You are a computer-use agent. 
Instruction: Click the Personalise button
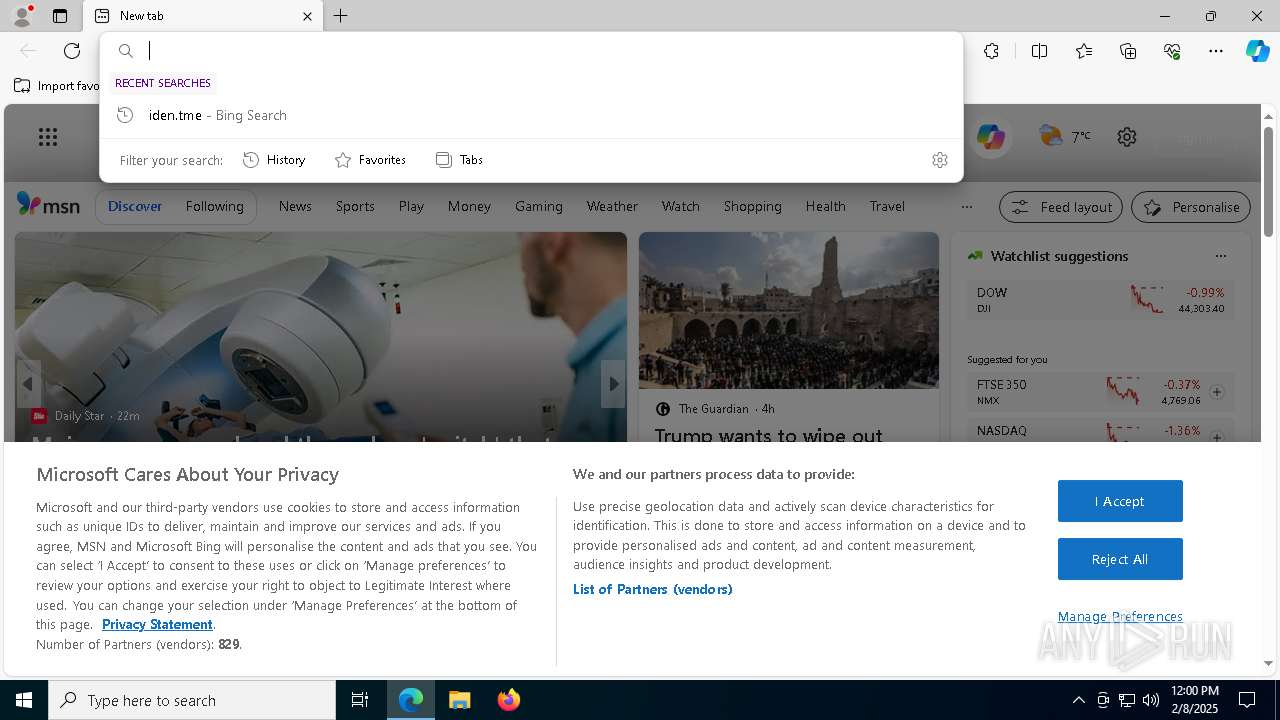click(1190, 207)
